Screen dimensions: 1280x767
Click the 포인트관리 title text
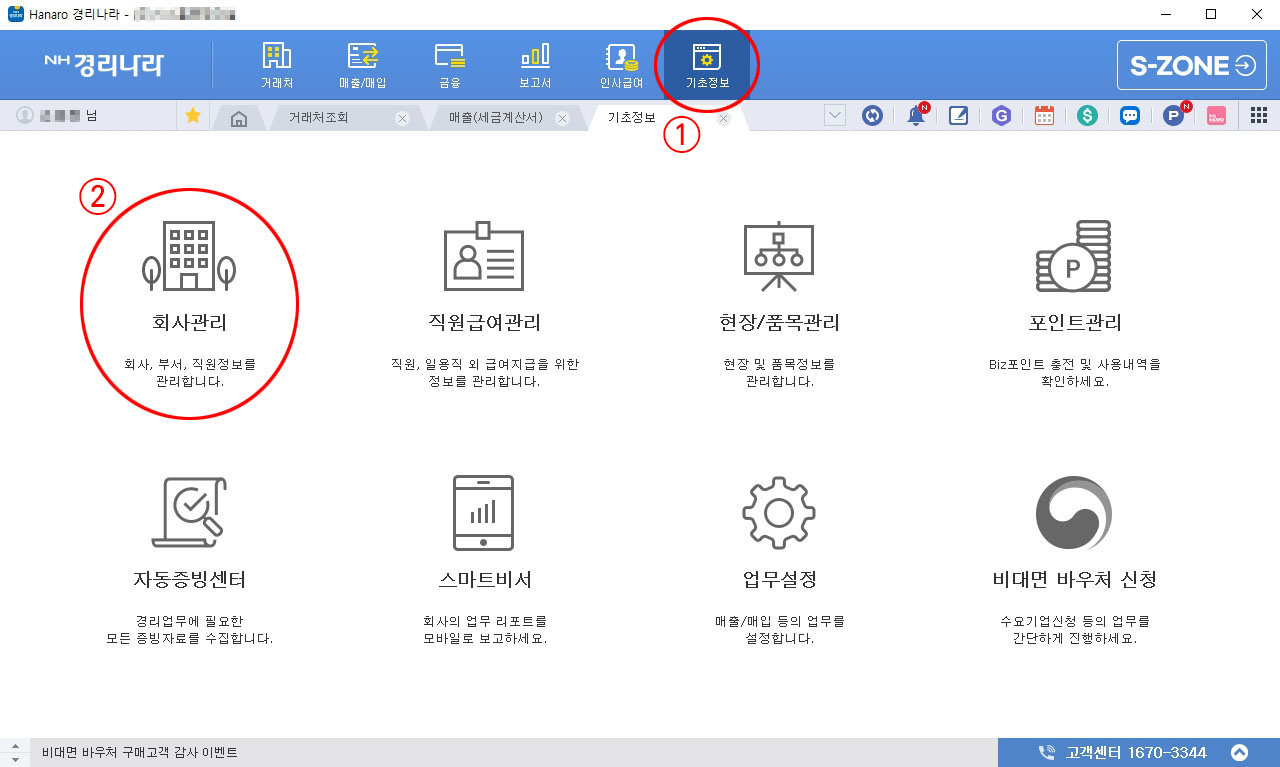click(x=1073, y=323)
